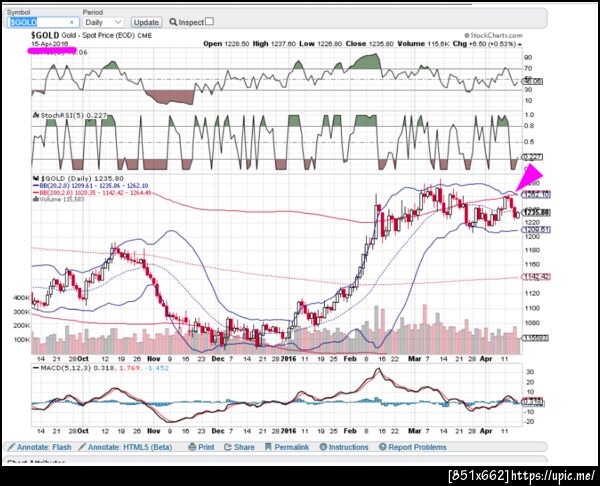Click the bookmark icon beside Permalink
The image size is (600, 486).
[x=268, y=447]
